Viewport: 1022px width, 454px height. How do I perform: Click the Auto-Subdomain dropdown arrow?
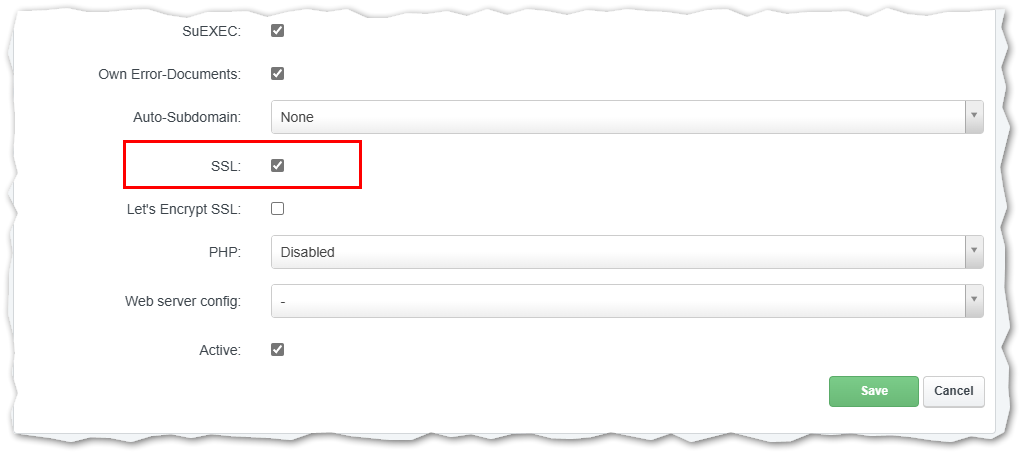(x=974, y=117)
